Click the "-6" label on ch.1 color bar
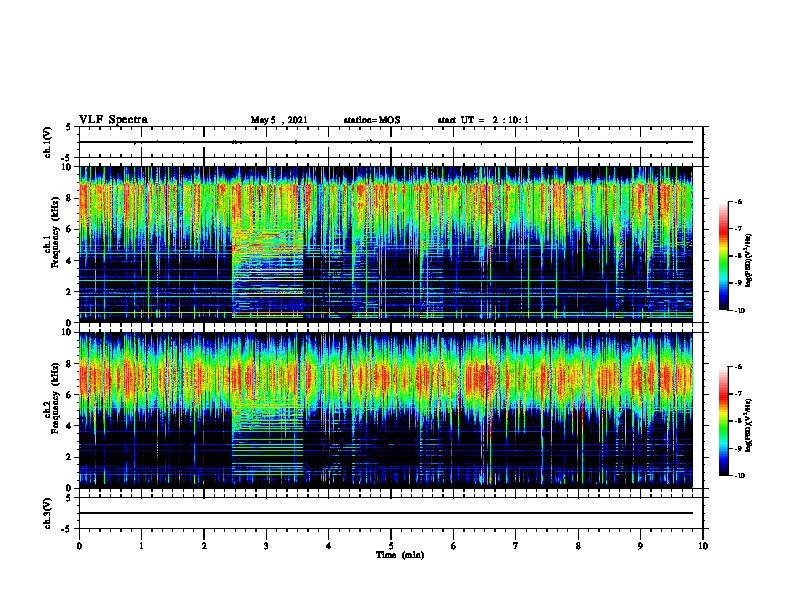Screen dimensions: 792x612 point(739,201)
